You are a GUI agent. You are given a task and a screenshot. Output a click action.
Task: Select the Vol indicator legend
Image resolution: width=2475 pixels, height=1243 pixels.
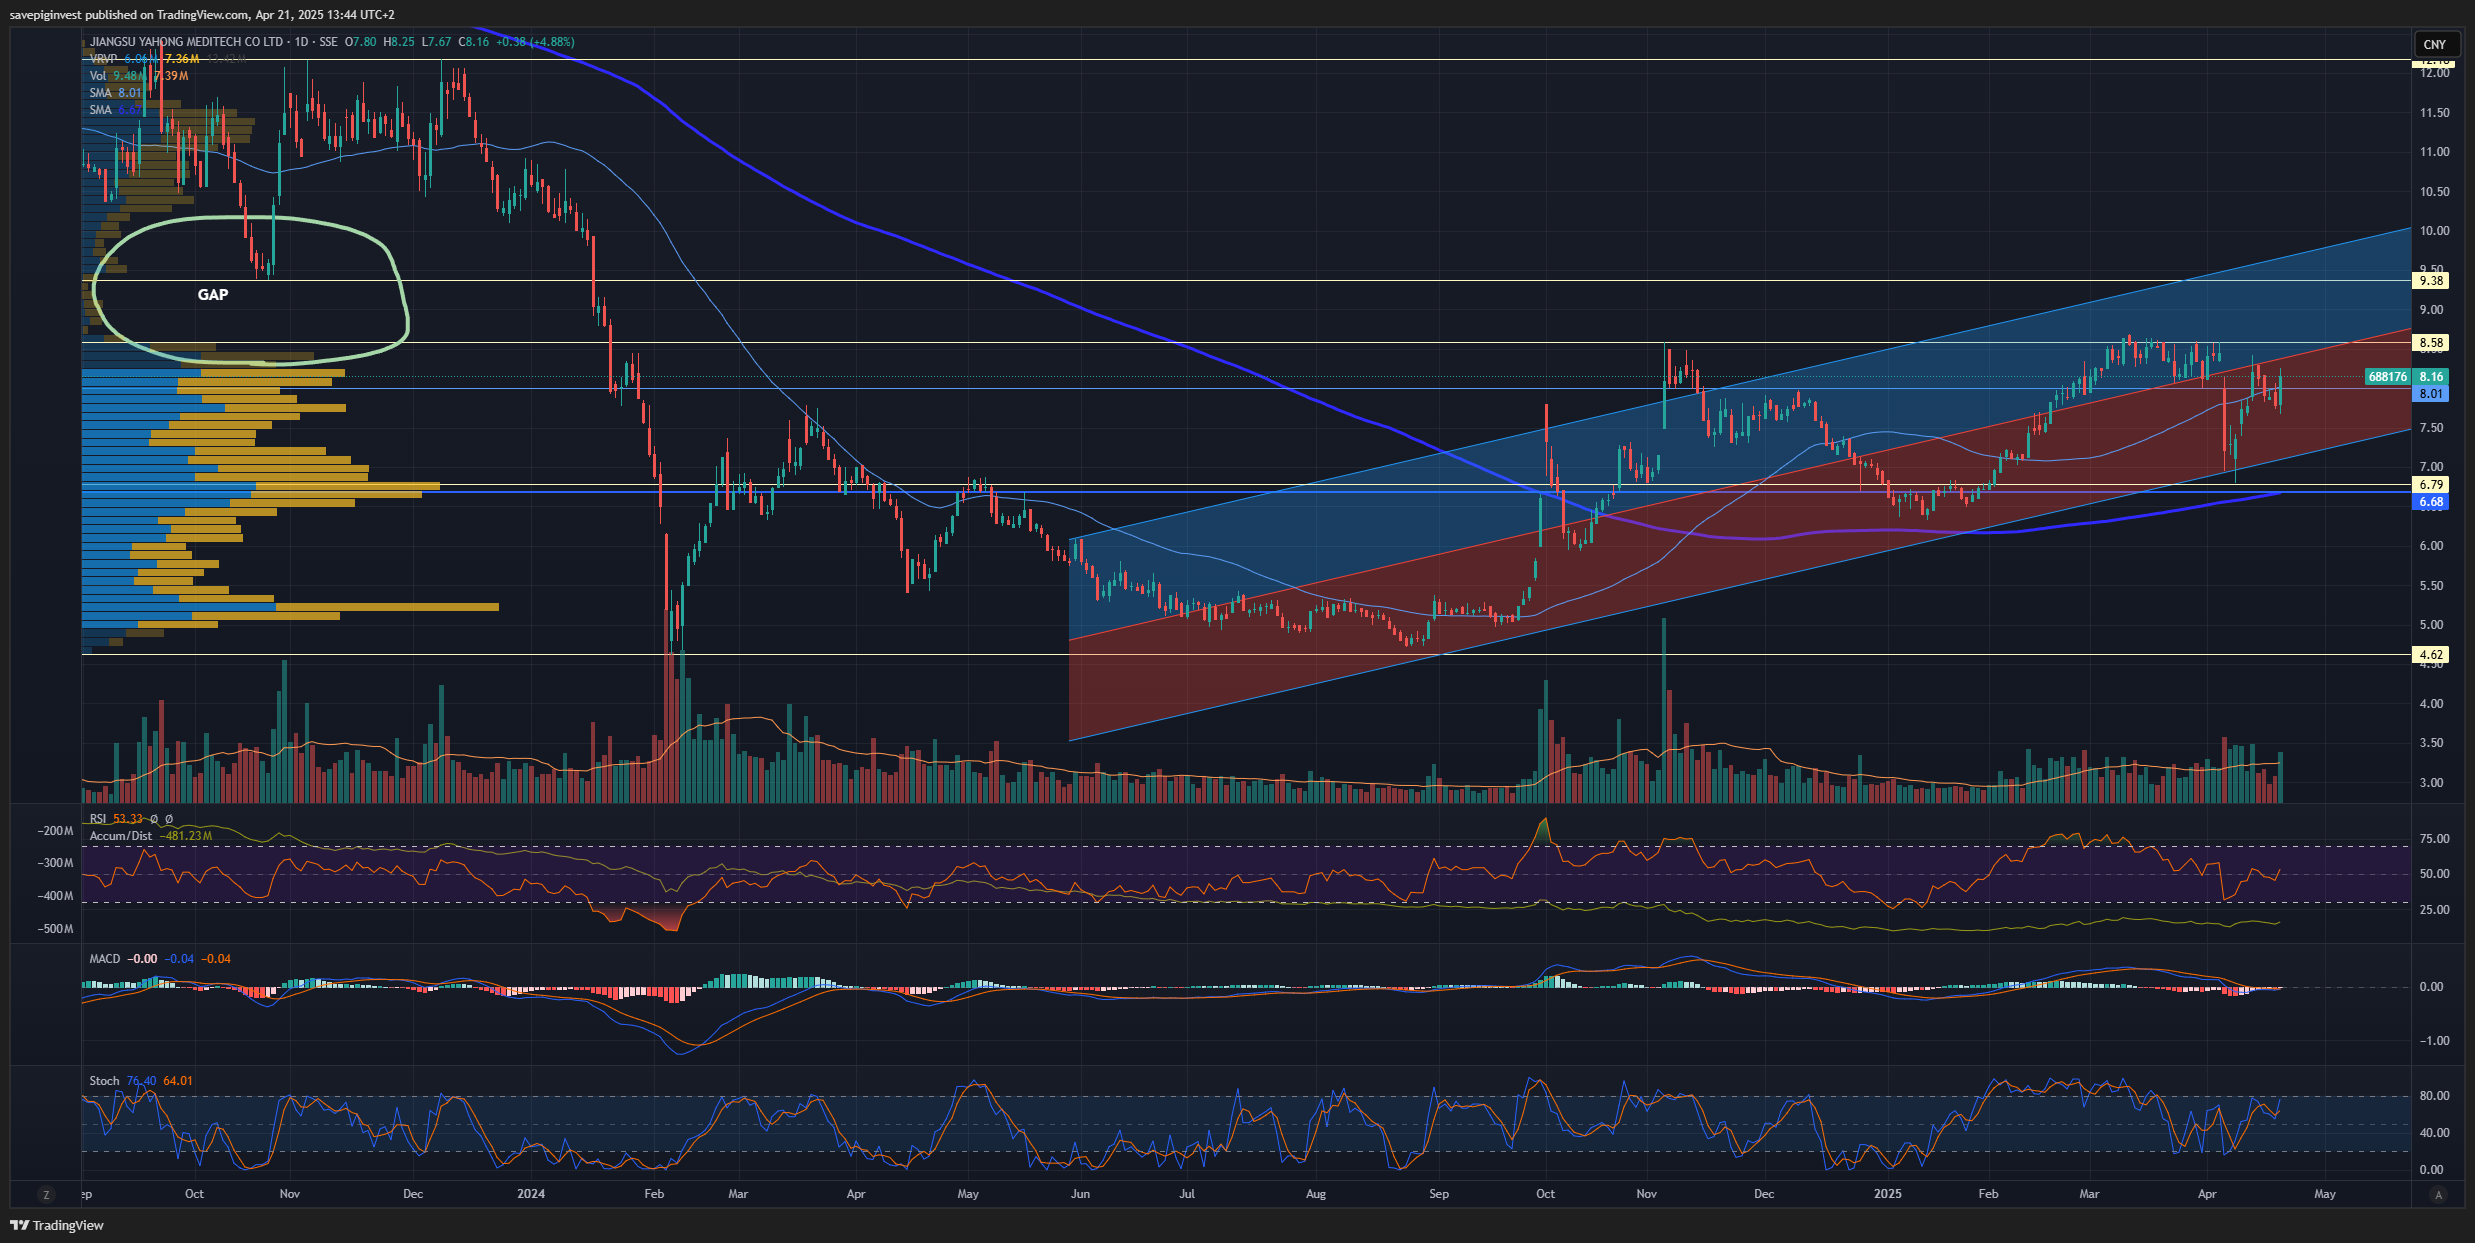click(97, 76)
